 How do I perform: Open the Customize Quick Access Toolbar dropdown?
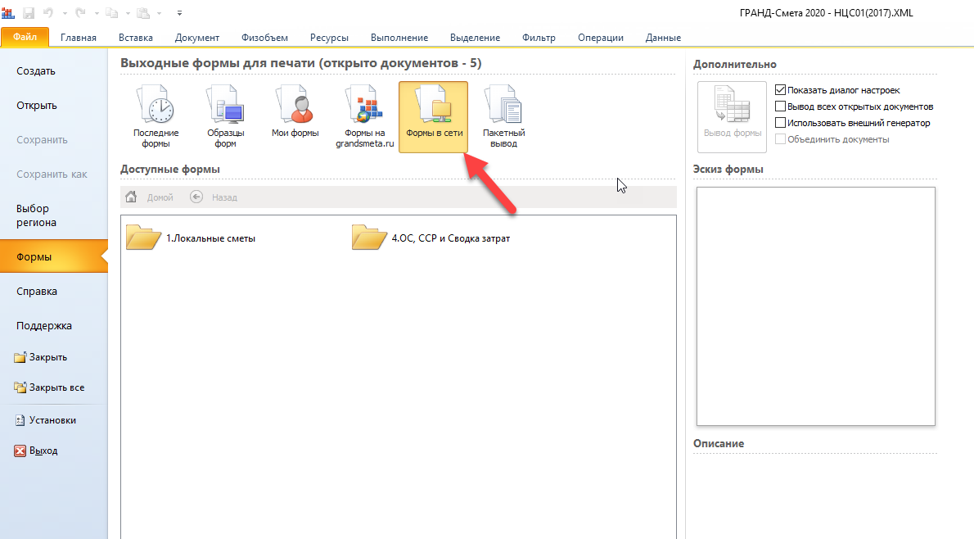(x=180, y=13)
